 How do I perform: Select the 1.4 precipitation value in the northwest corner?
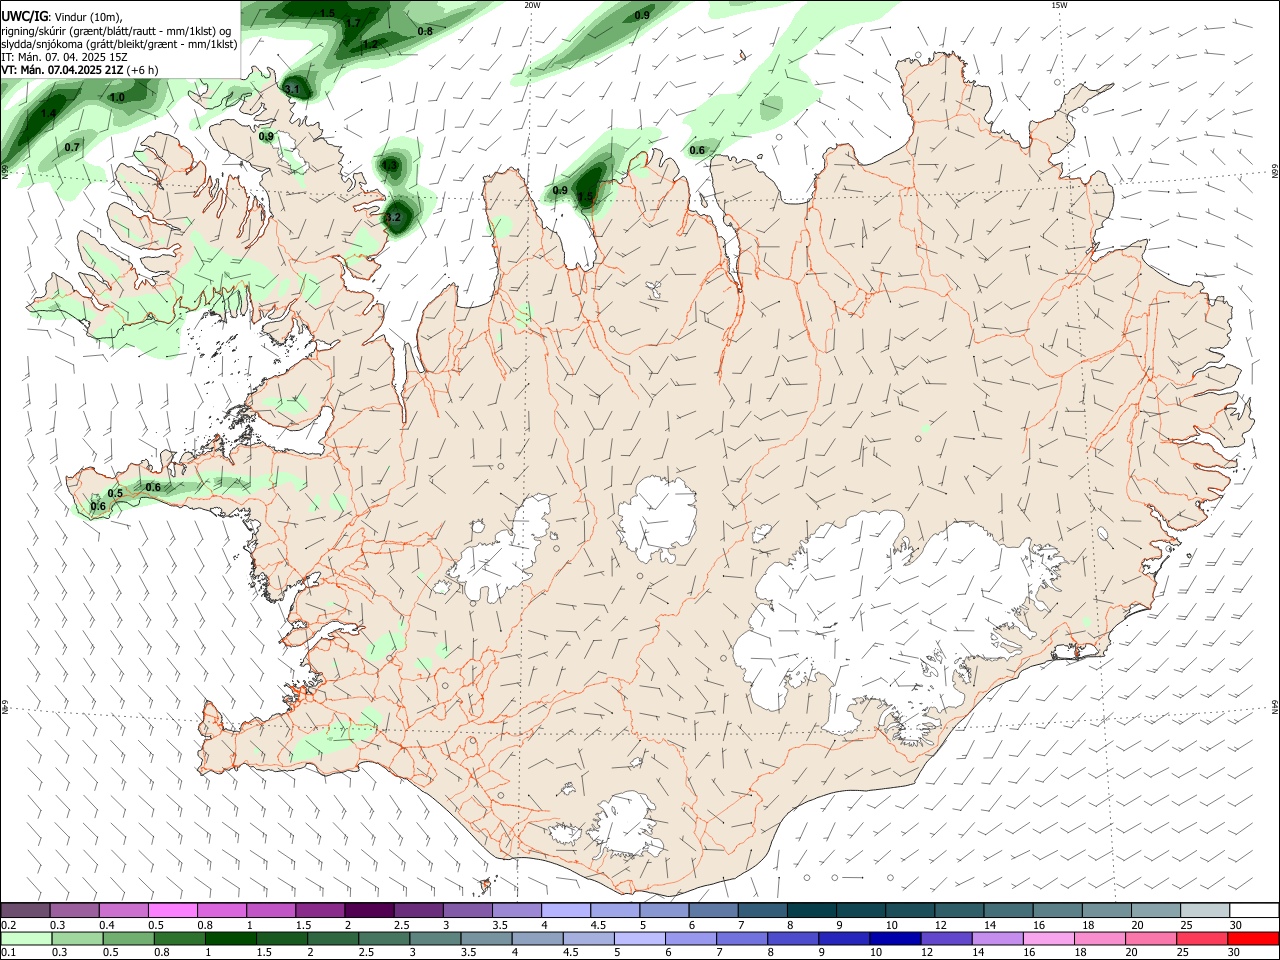pyautogui.click(x=49, y=114)
